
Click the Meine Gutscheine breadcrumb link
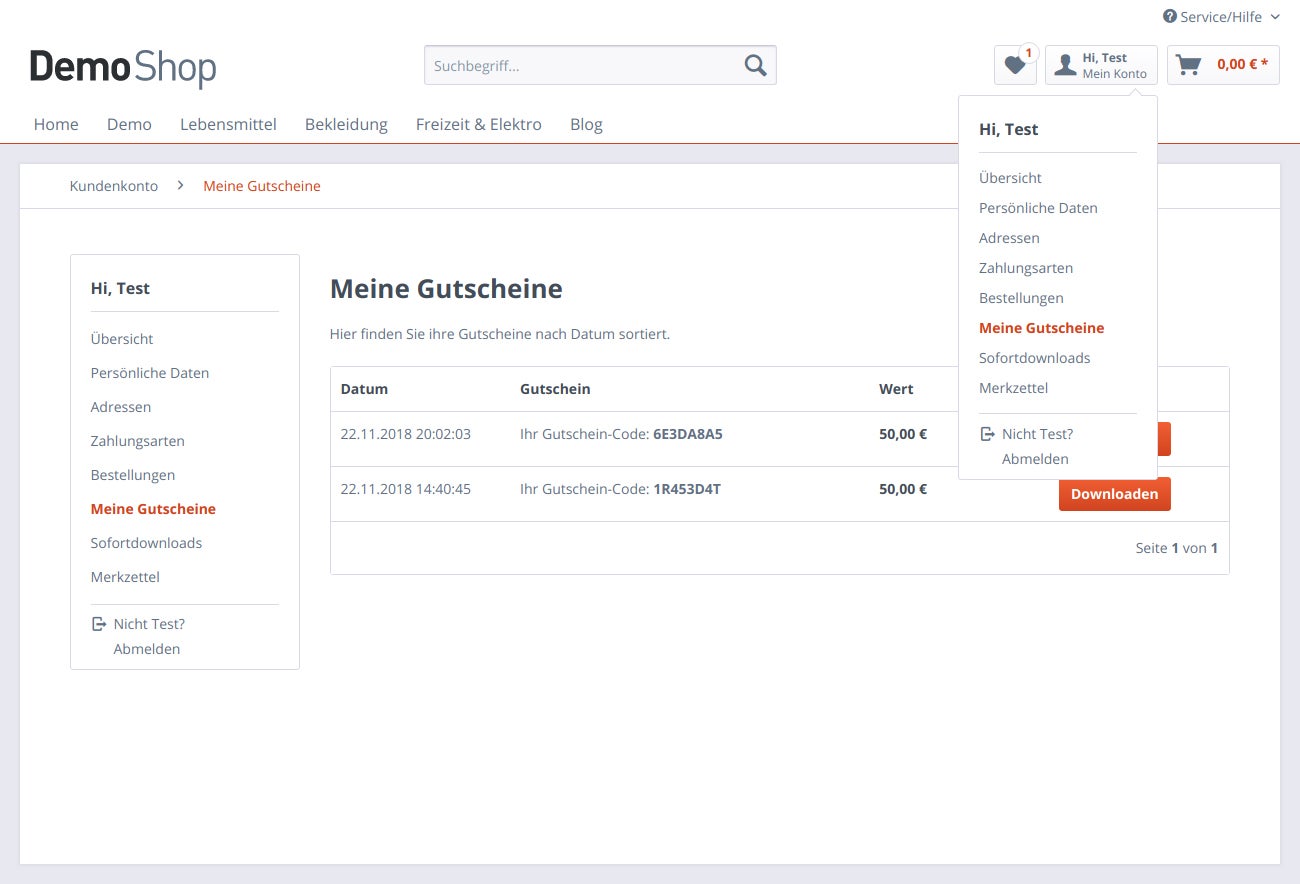262,186
